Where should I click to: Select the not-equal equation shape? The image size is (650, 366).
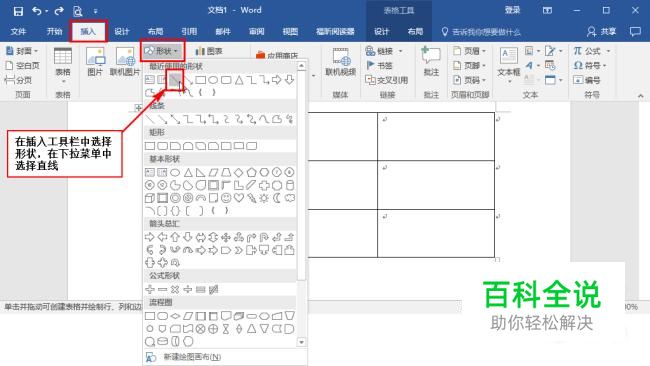point(213,289)
